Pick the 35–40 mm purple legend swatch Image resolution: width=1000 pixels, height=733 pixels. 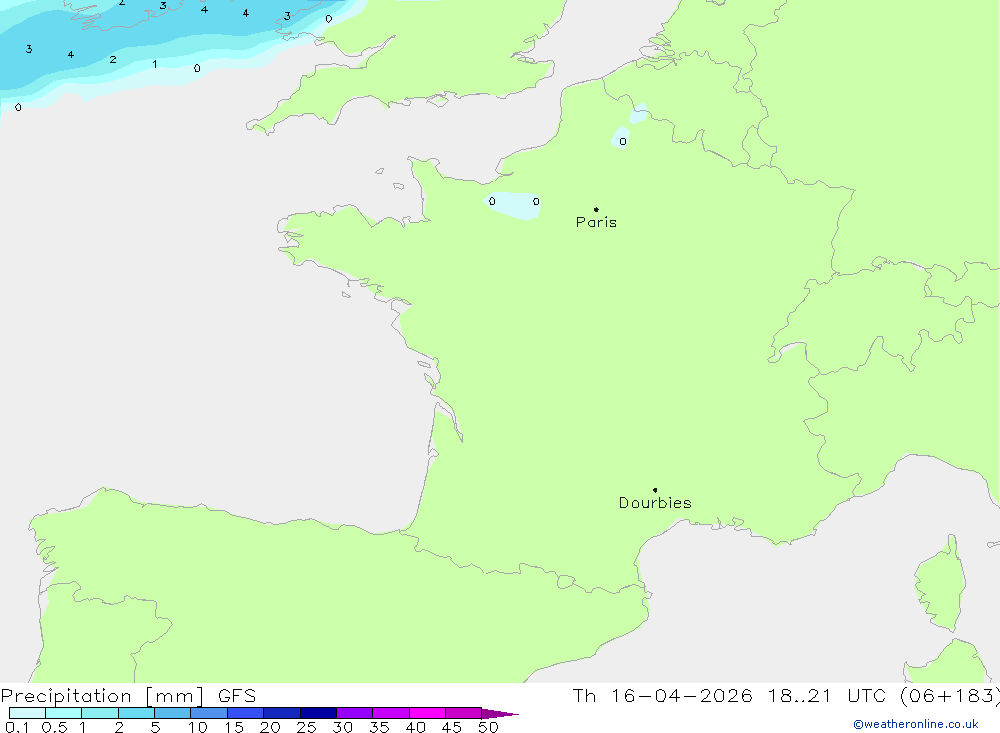coord(391,713)
